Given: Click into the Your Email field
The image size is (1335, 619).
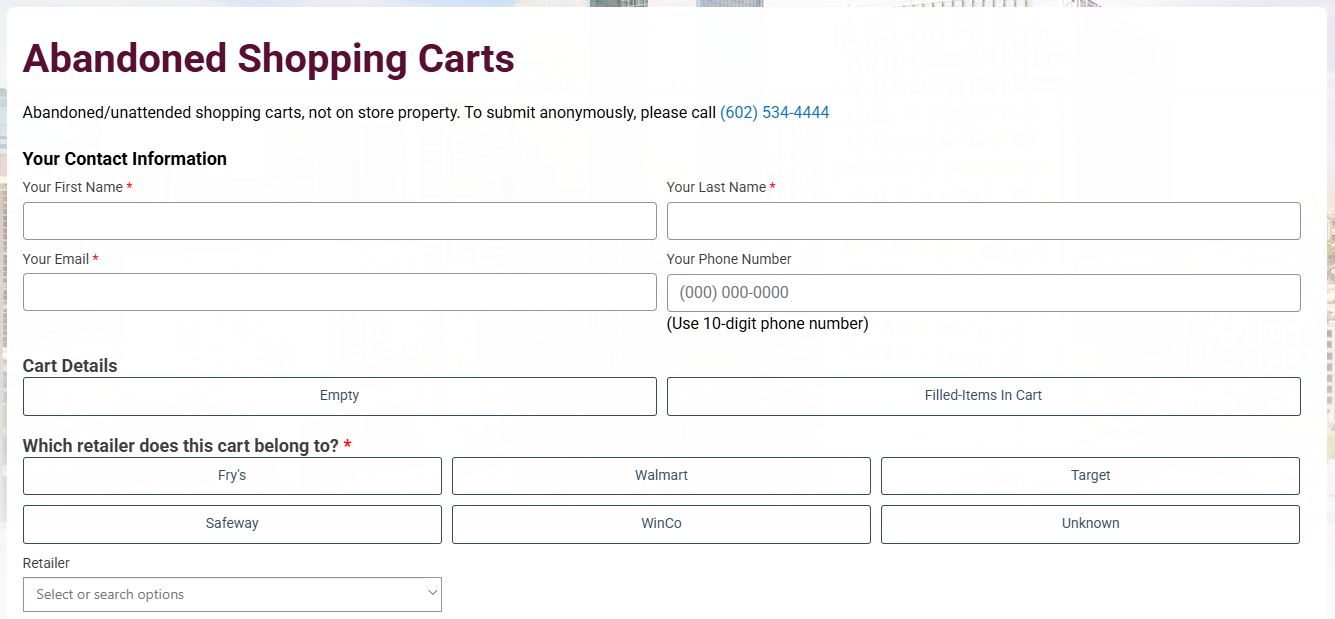Looking at the screenshot, I should [x=339, y=292].
